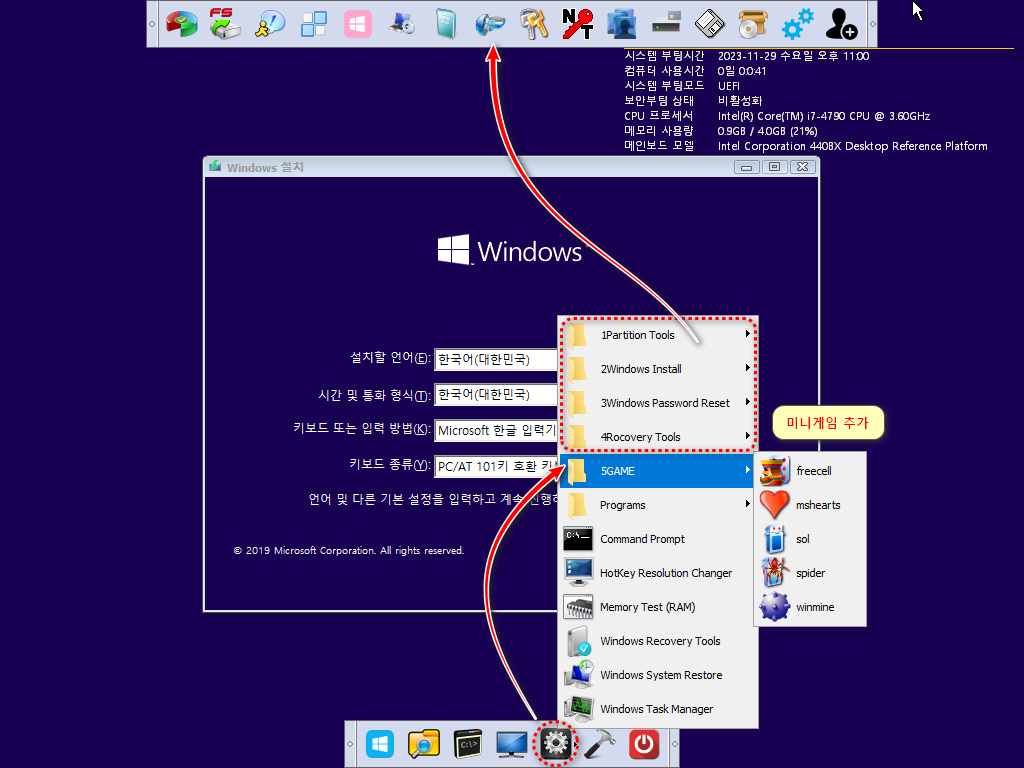Viewport: 1024px width, 768px height.
Task: Open the 설치할 언어 language combo box
Action: [496, 359]
